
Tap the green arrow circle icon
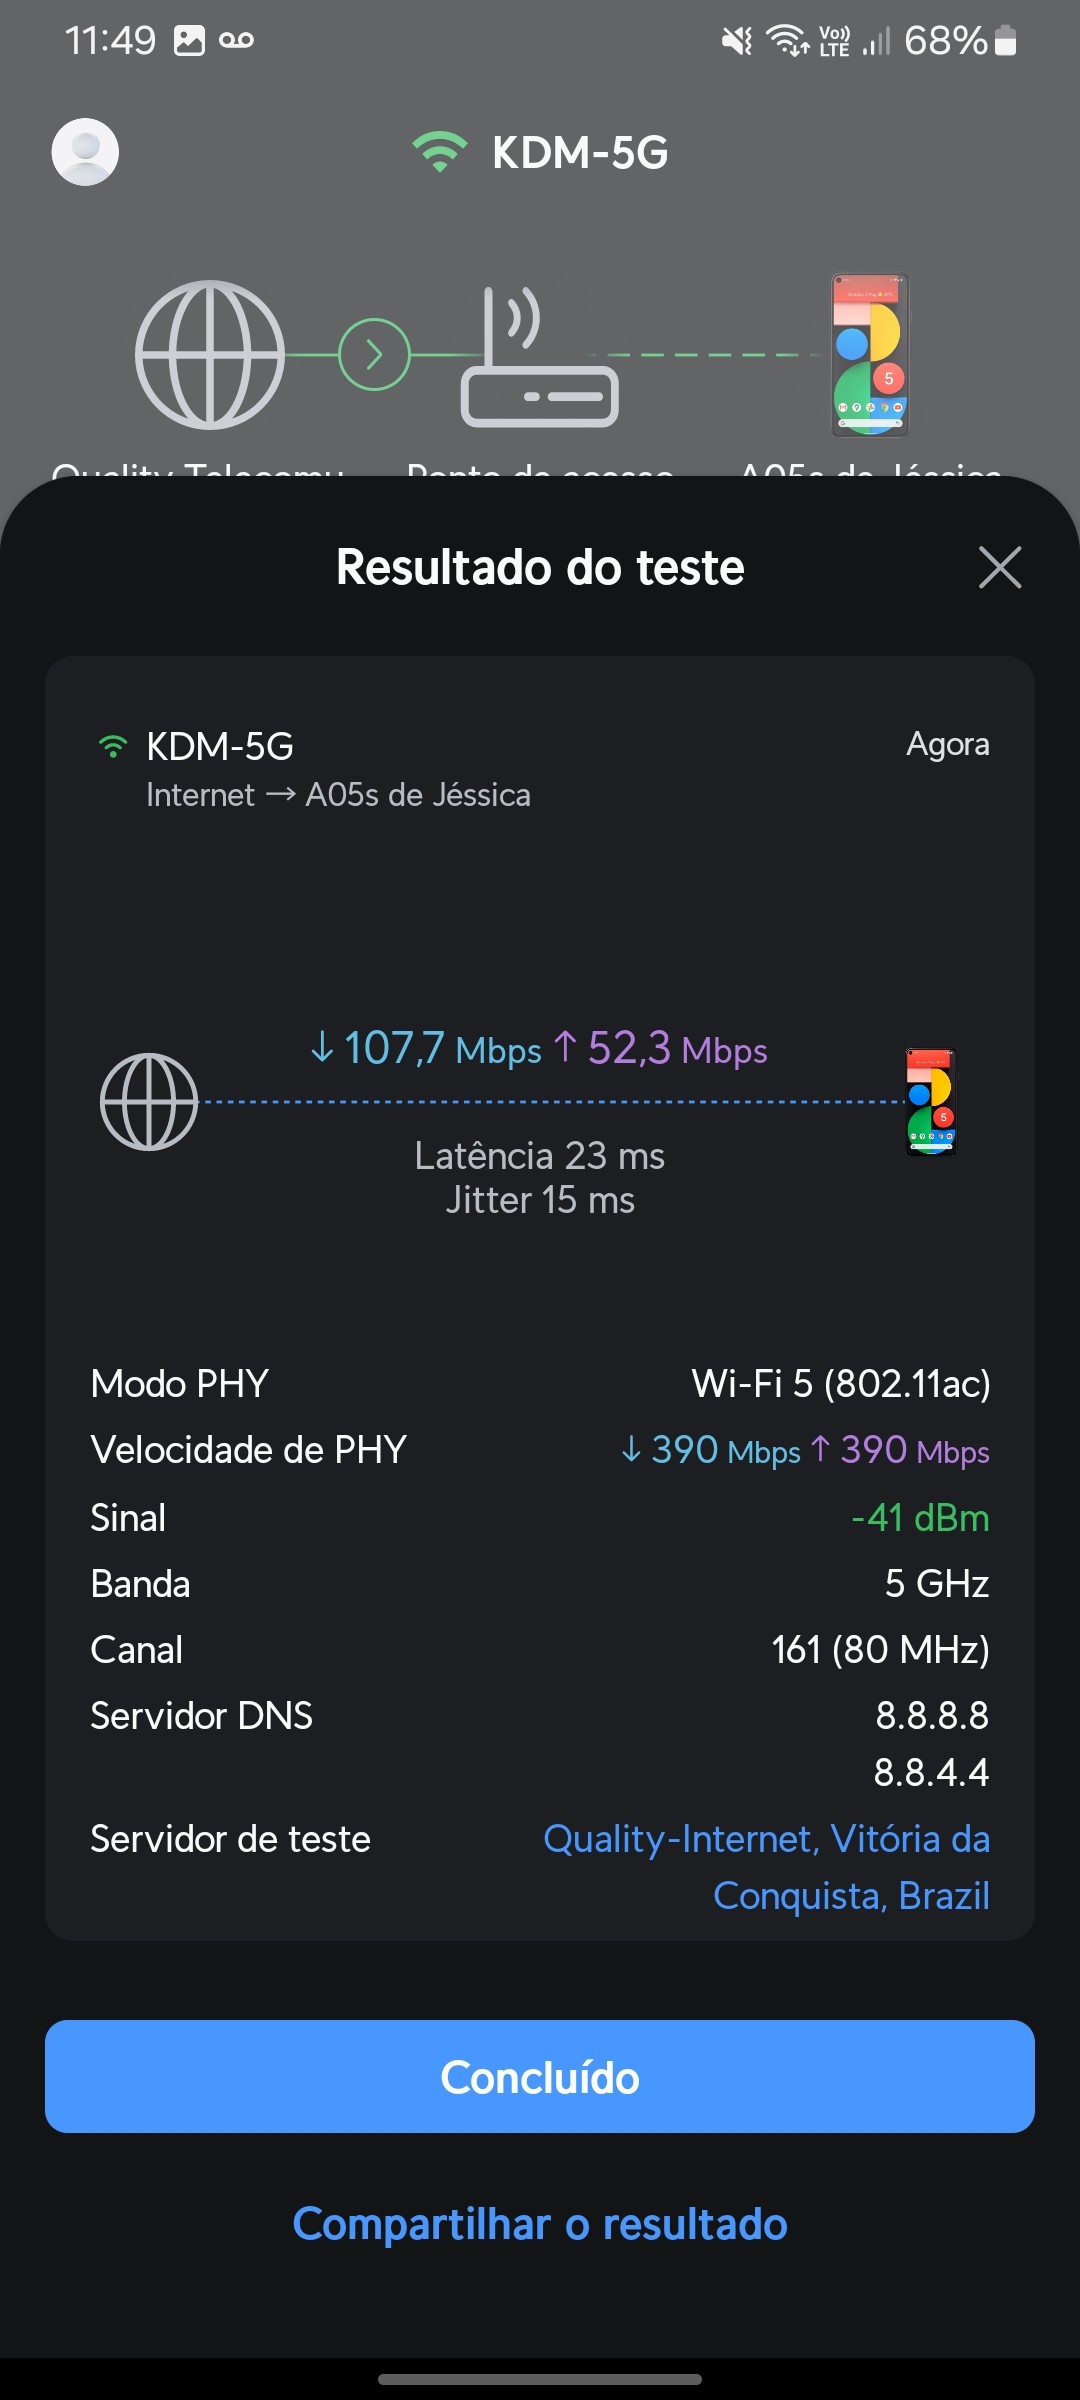374,355
